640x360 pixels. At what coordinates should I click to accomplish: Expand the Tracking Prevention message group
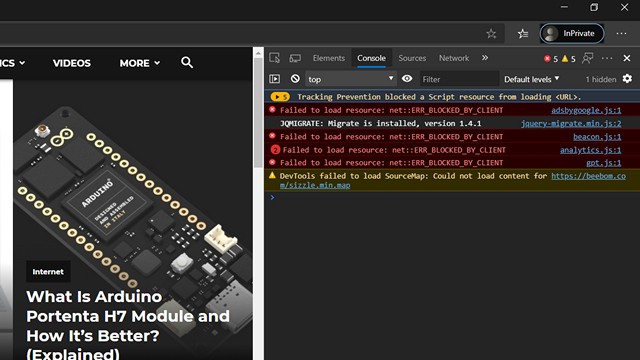coord(280,97)
